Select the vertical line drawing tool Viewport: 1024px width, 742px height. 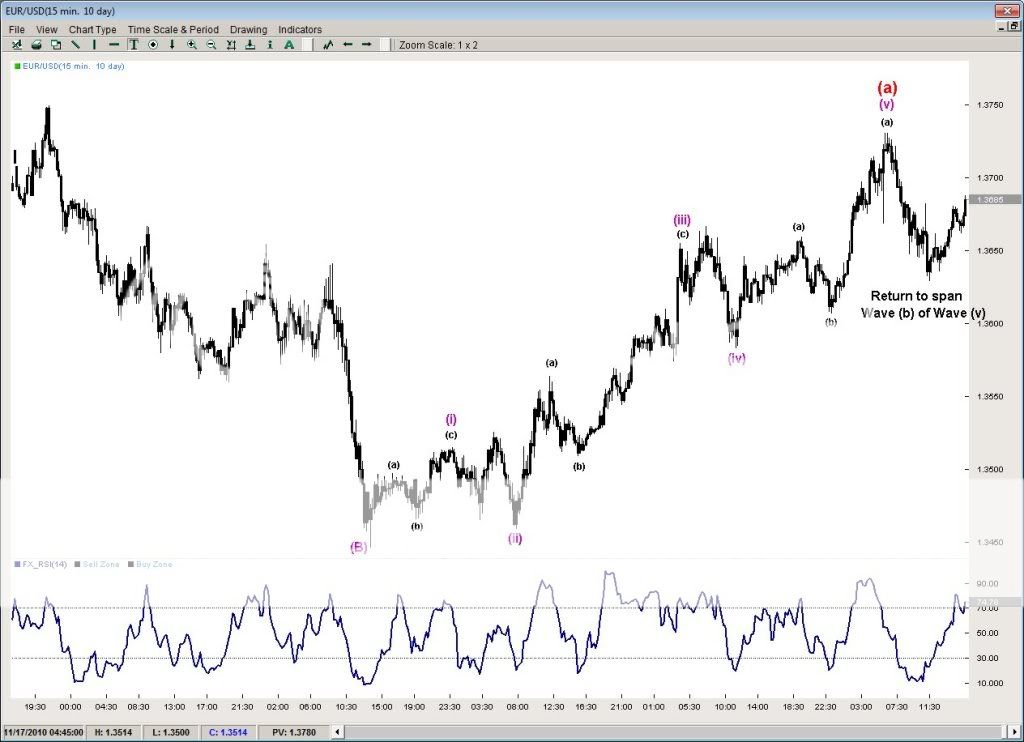94,45
